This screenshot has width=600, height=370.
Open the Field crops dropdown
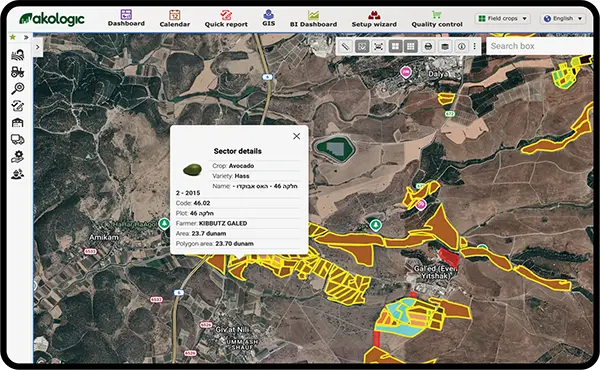pos(502,18)
